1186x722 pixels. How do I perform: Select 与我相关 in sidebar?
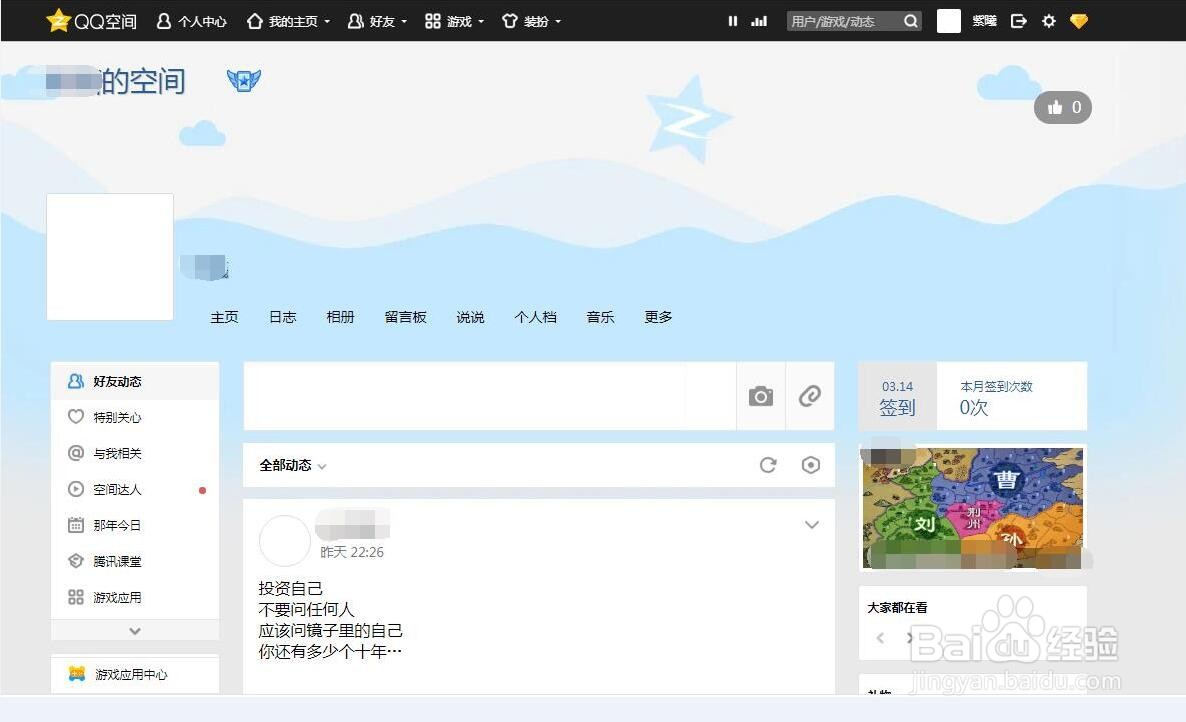point(135,453)
